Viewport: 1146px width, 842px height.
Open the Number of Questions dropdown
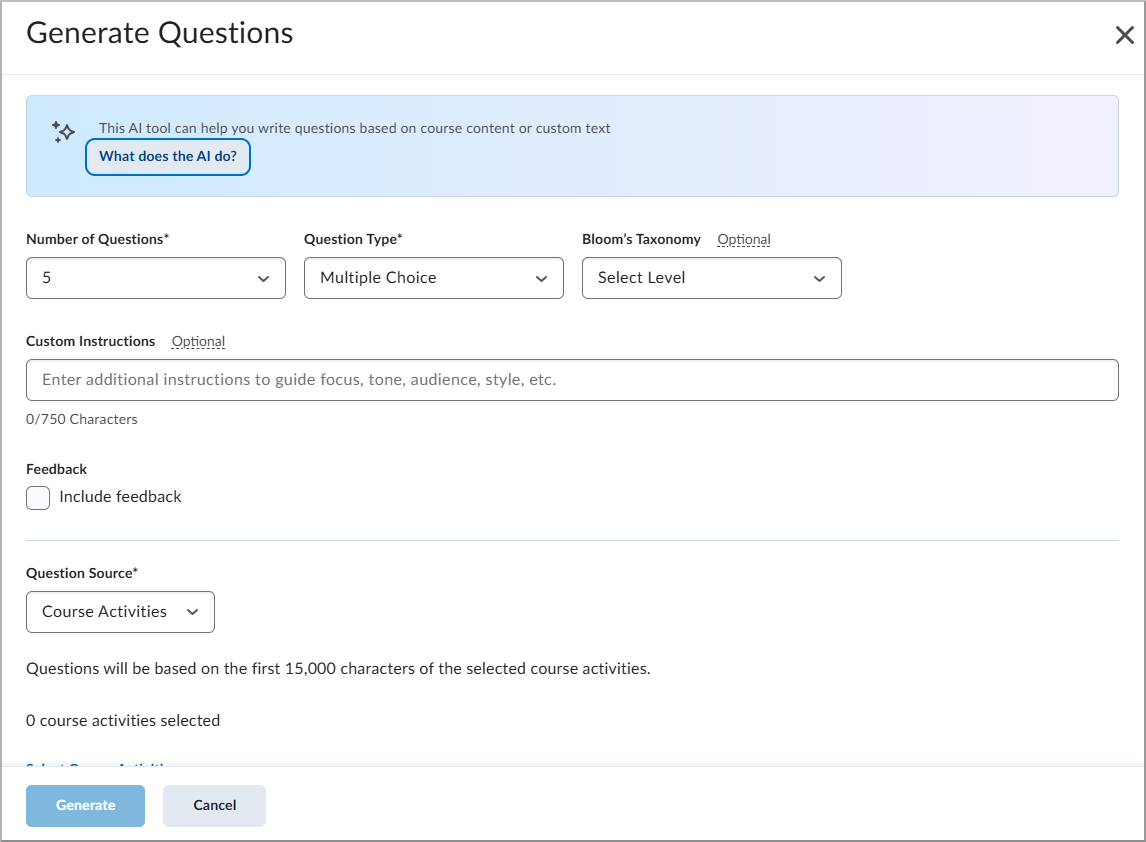[155, 277]
